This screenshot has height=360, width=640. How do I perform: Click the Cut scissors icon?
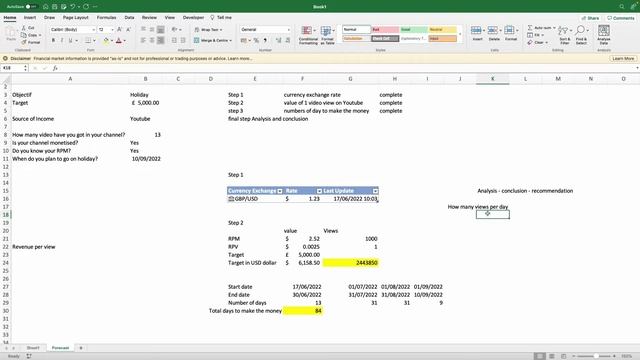24,28
